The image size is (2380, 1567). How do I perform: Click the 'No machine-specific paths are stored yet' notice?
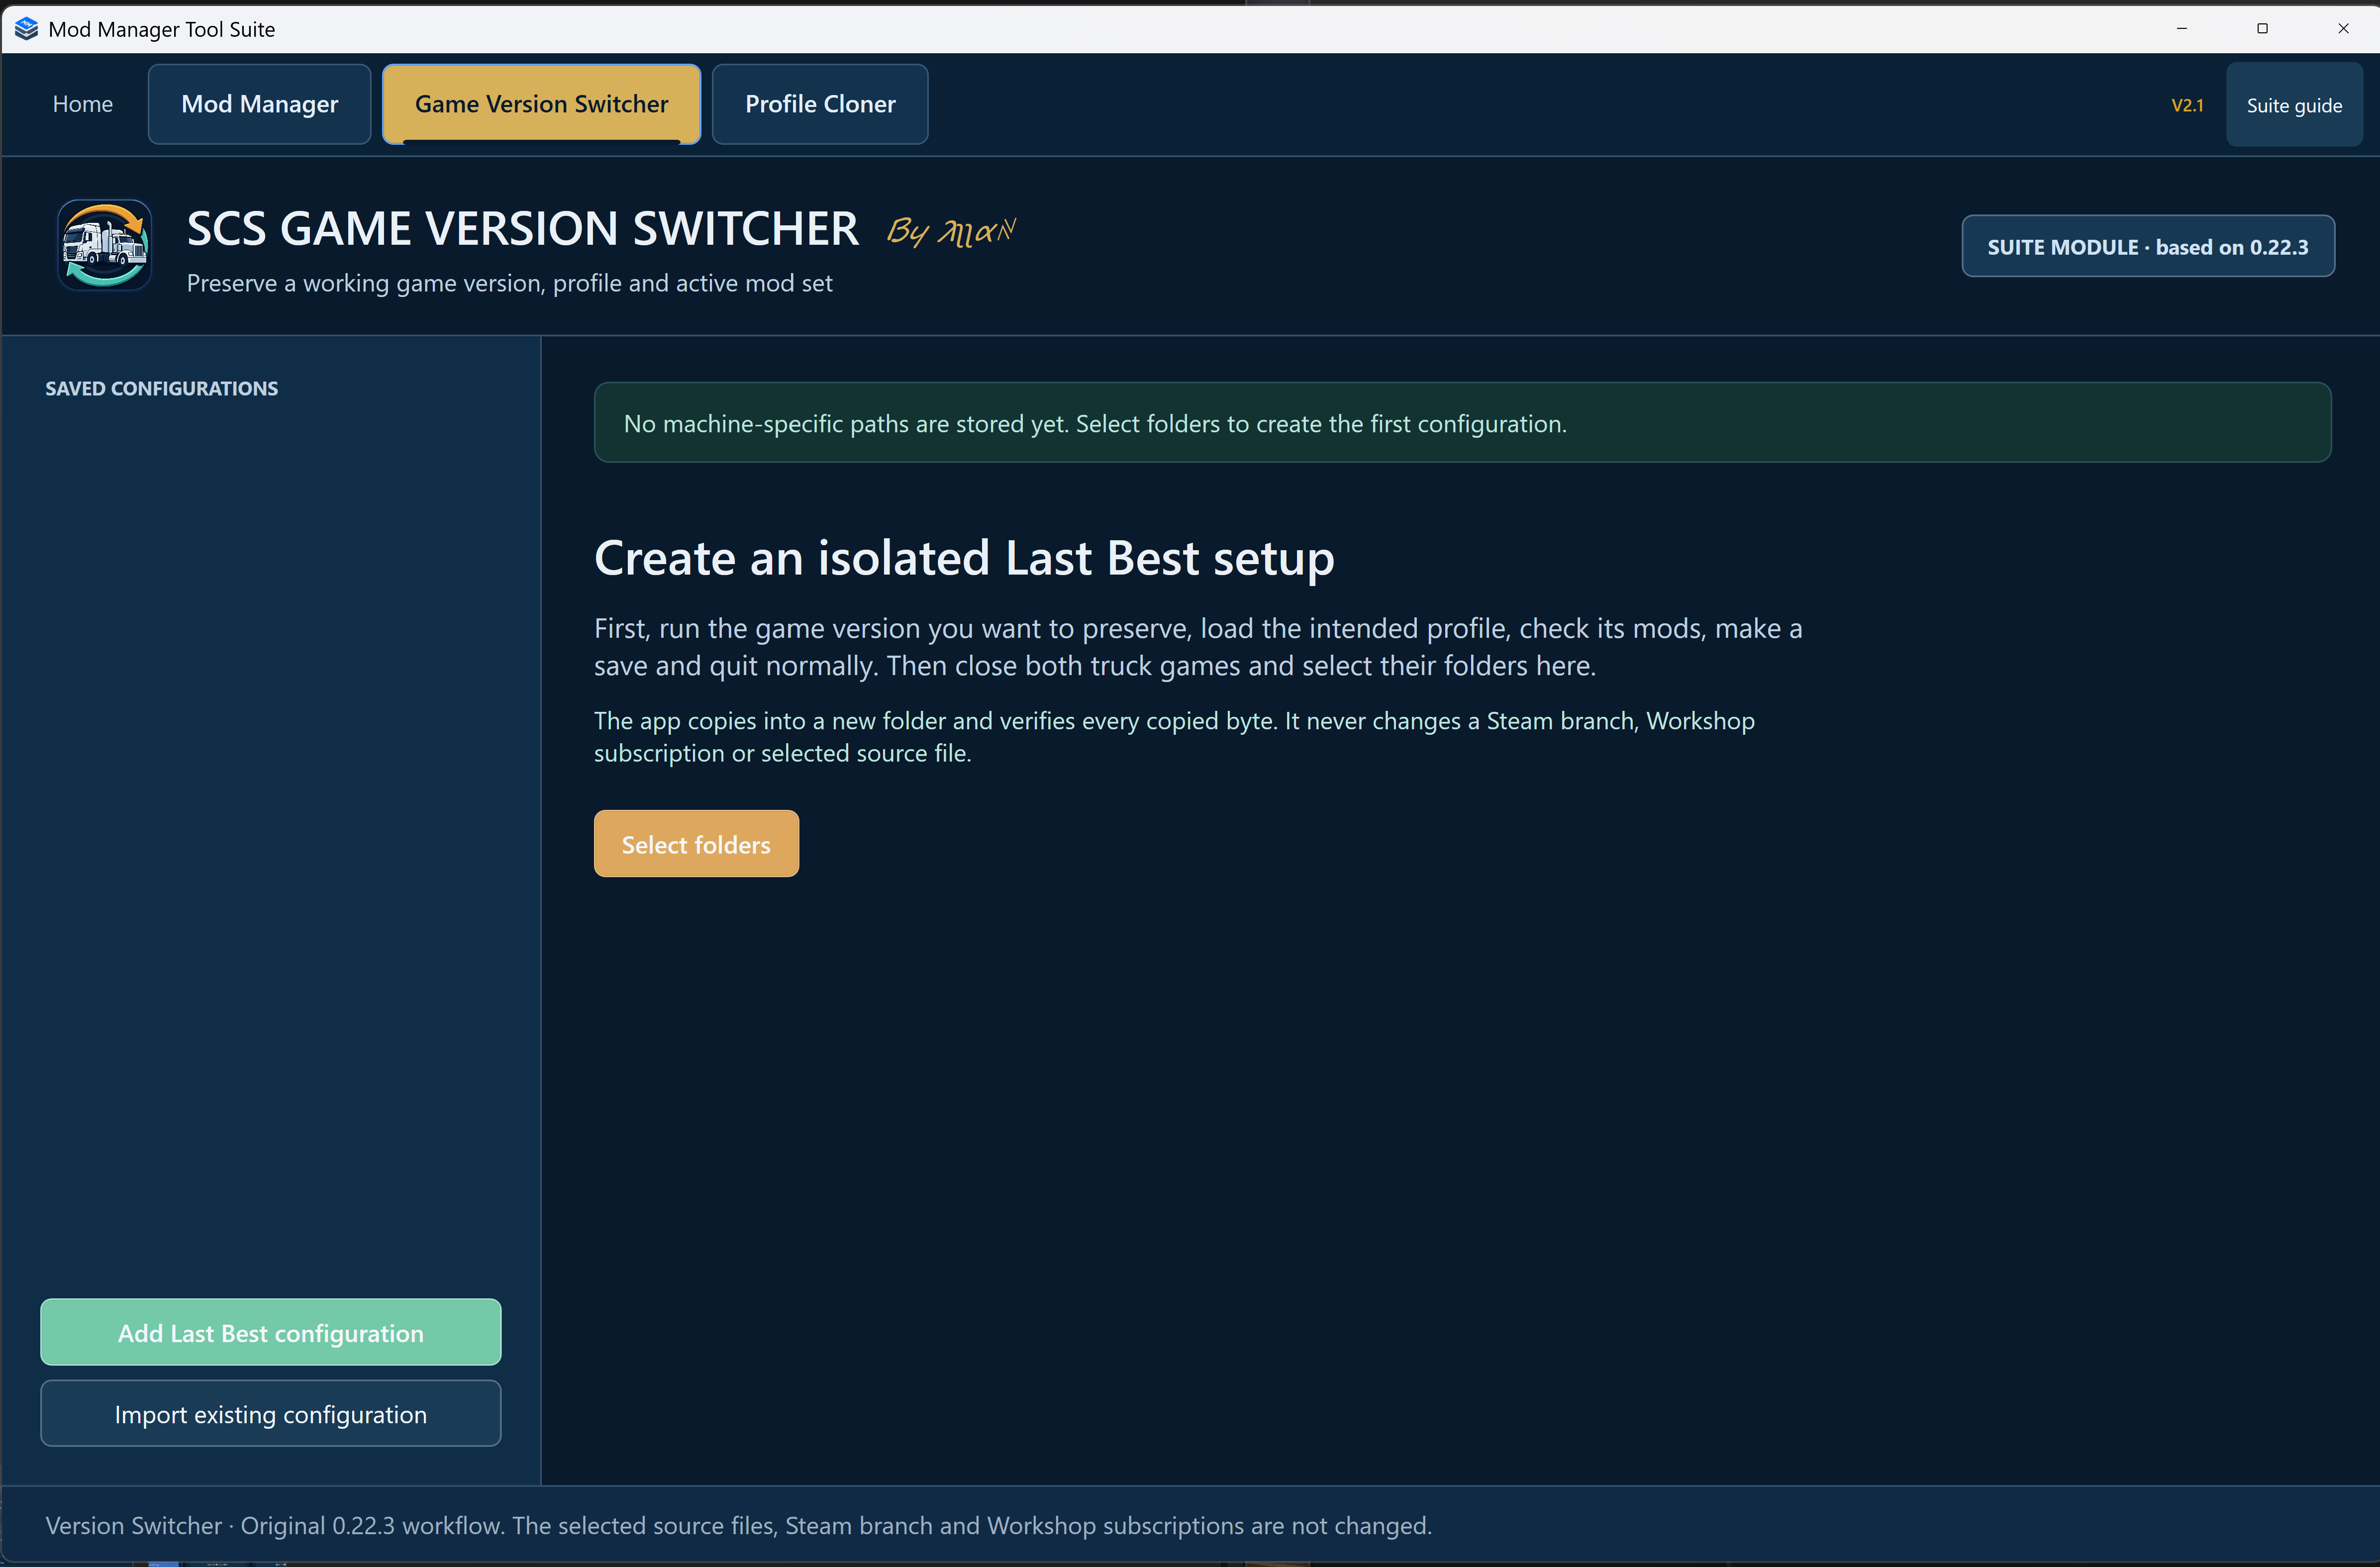click(1462, 423)
